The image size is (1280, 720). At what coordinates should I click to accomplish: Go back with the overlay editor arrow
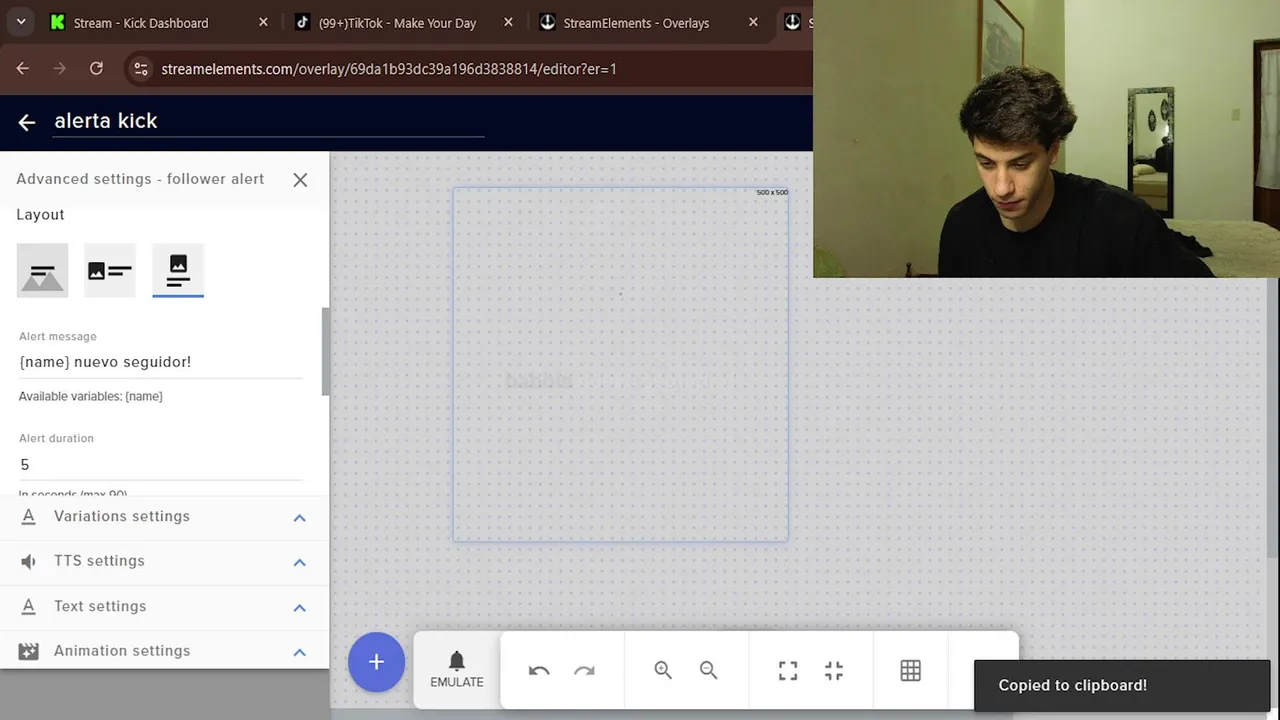click(x=27, y=122)
